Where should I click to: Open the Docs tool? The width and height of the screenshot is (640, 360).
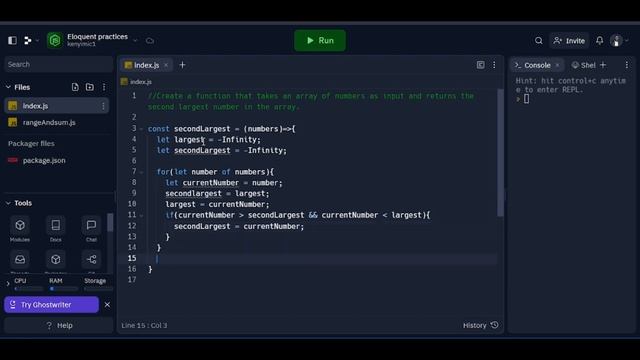click(56, 229)
